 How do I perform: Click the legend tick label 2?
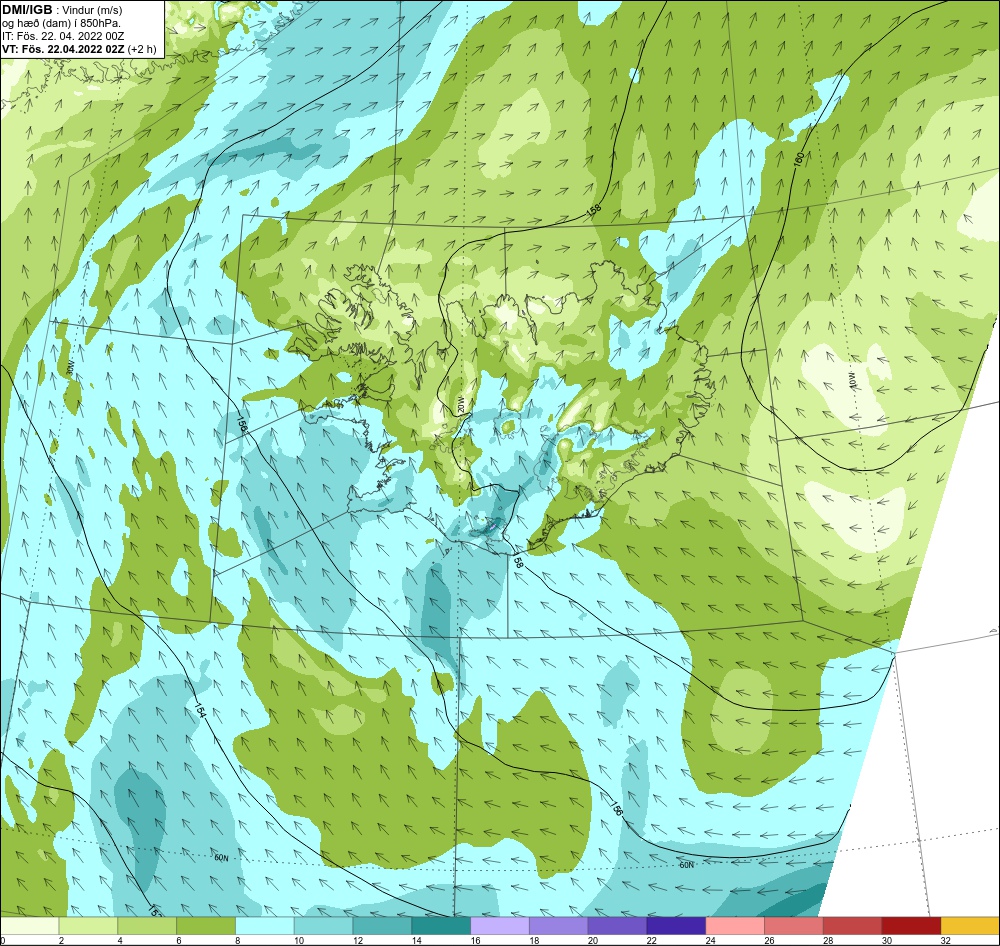(61, 940)
